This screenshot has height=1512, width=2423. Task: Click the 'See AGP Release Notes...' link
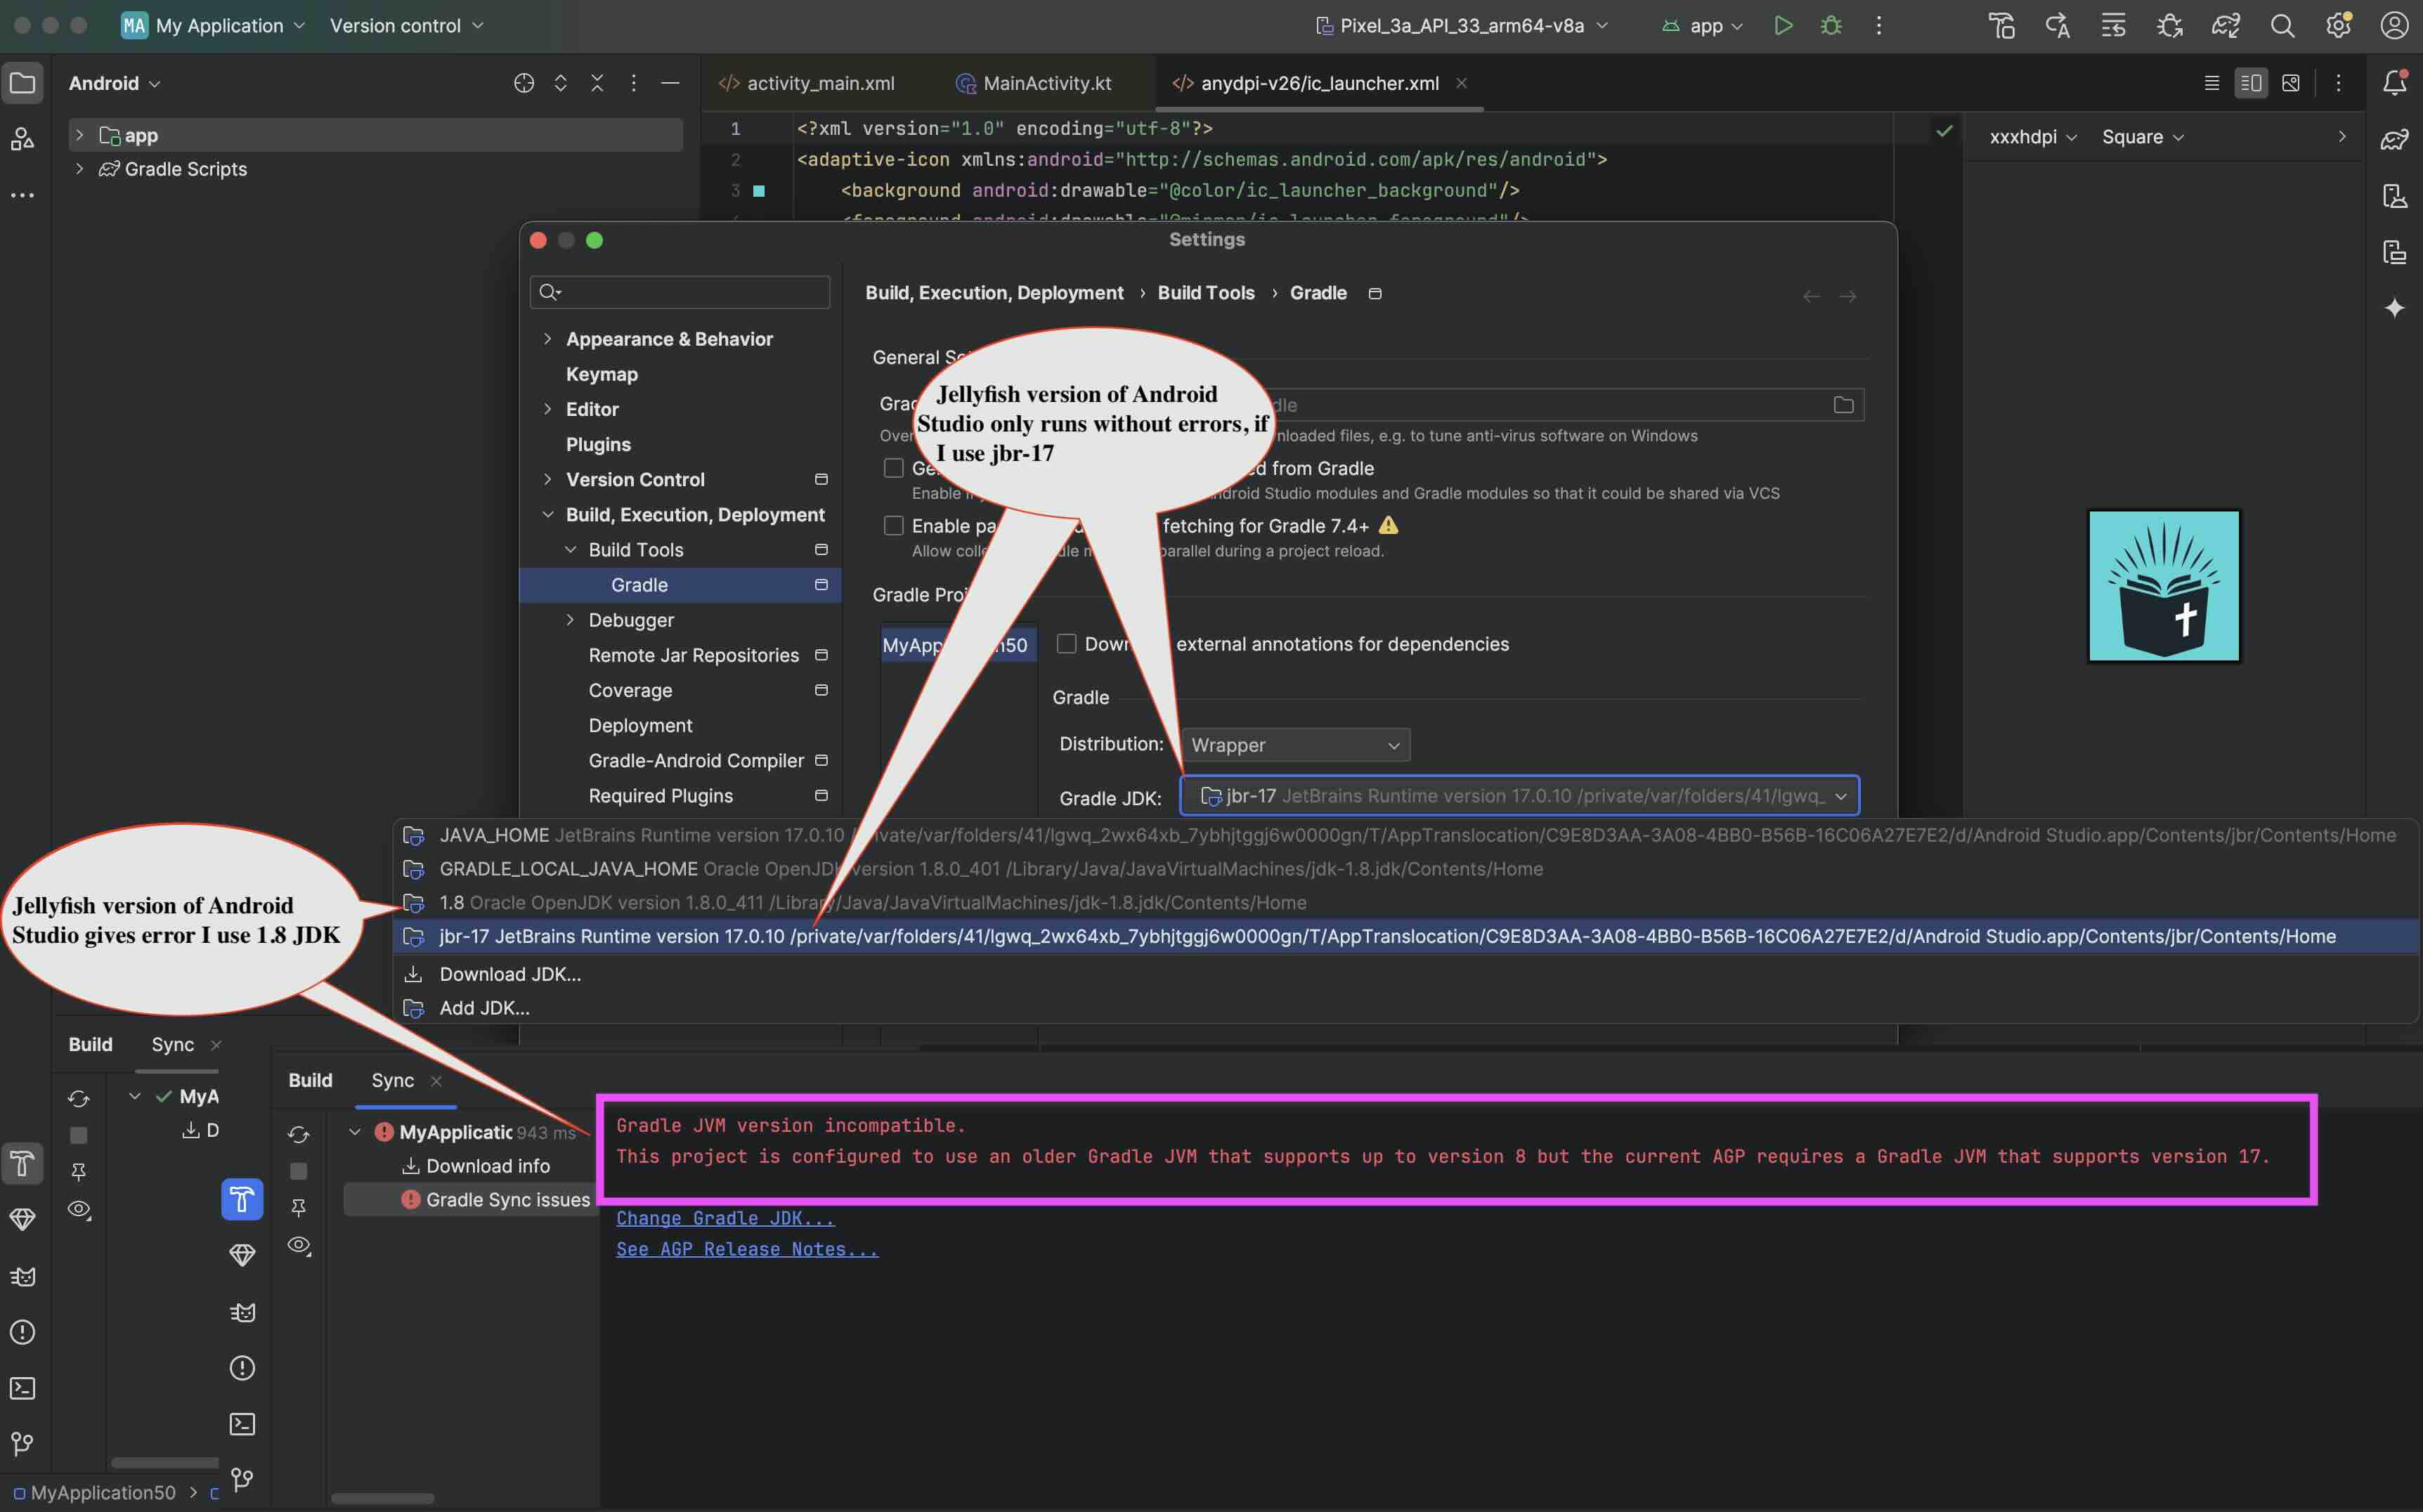click(x=747, y=1249)
